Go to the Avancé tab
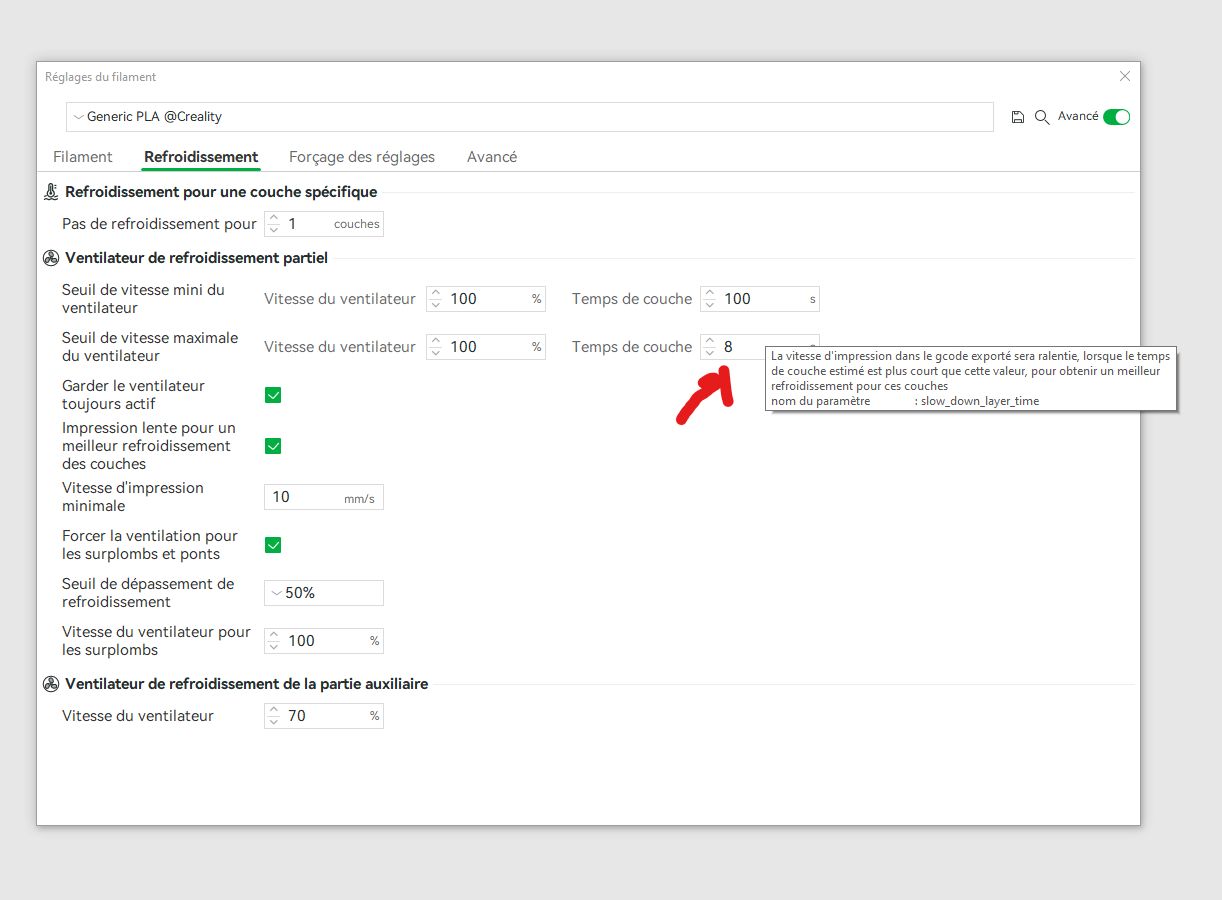This screenshot has width=1222, height=900. click(492, 157)
